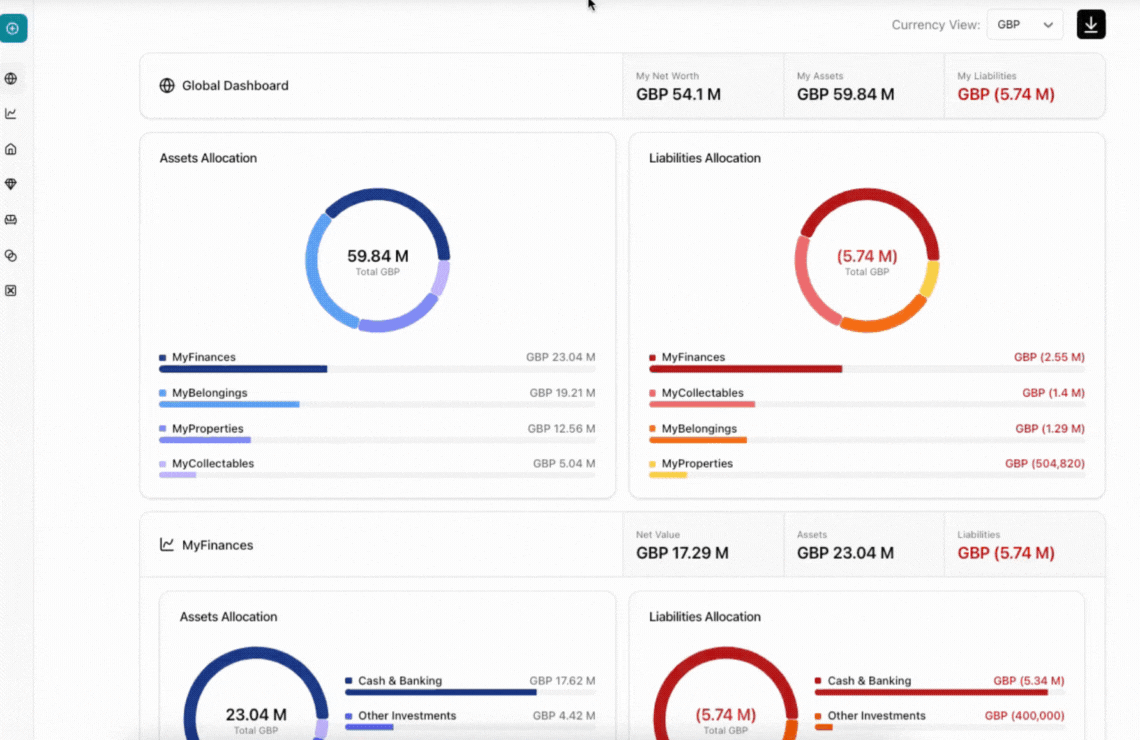
Task: Select the line-chart MyFinances icon in the sidebar
Action: coord(13,113)
